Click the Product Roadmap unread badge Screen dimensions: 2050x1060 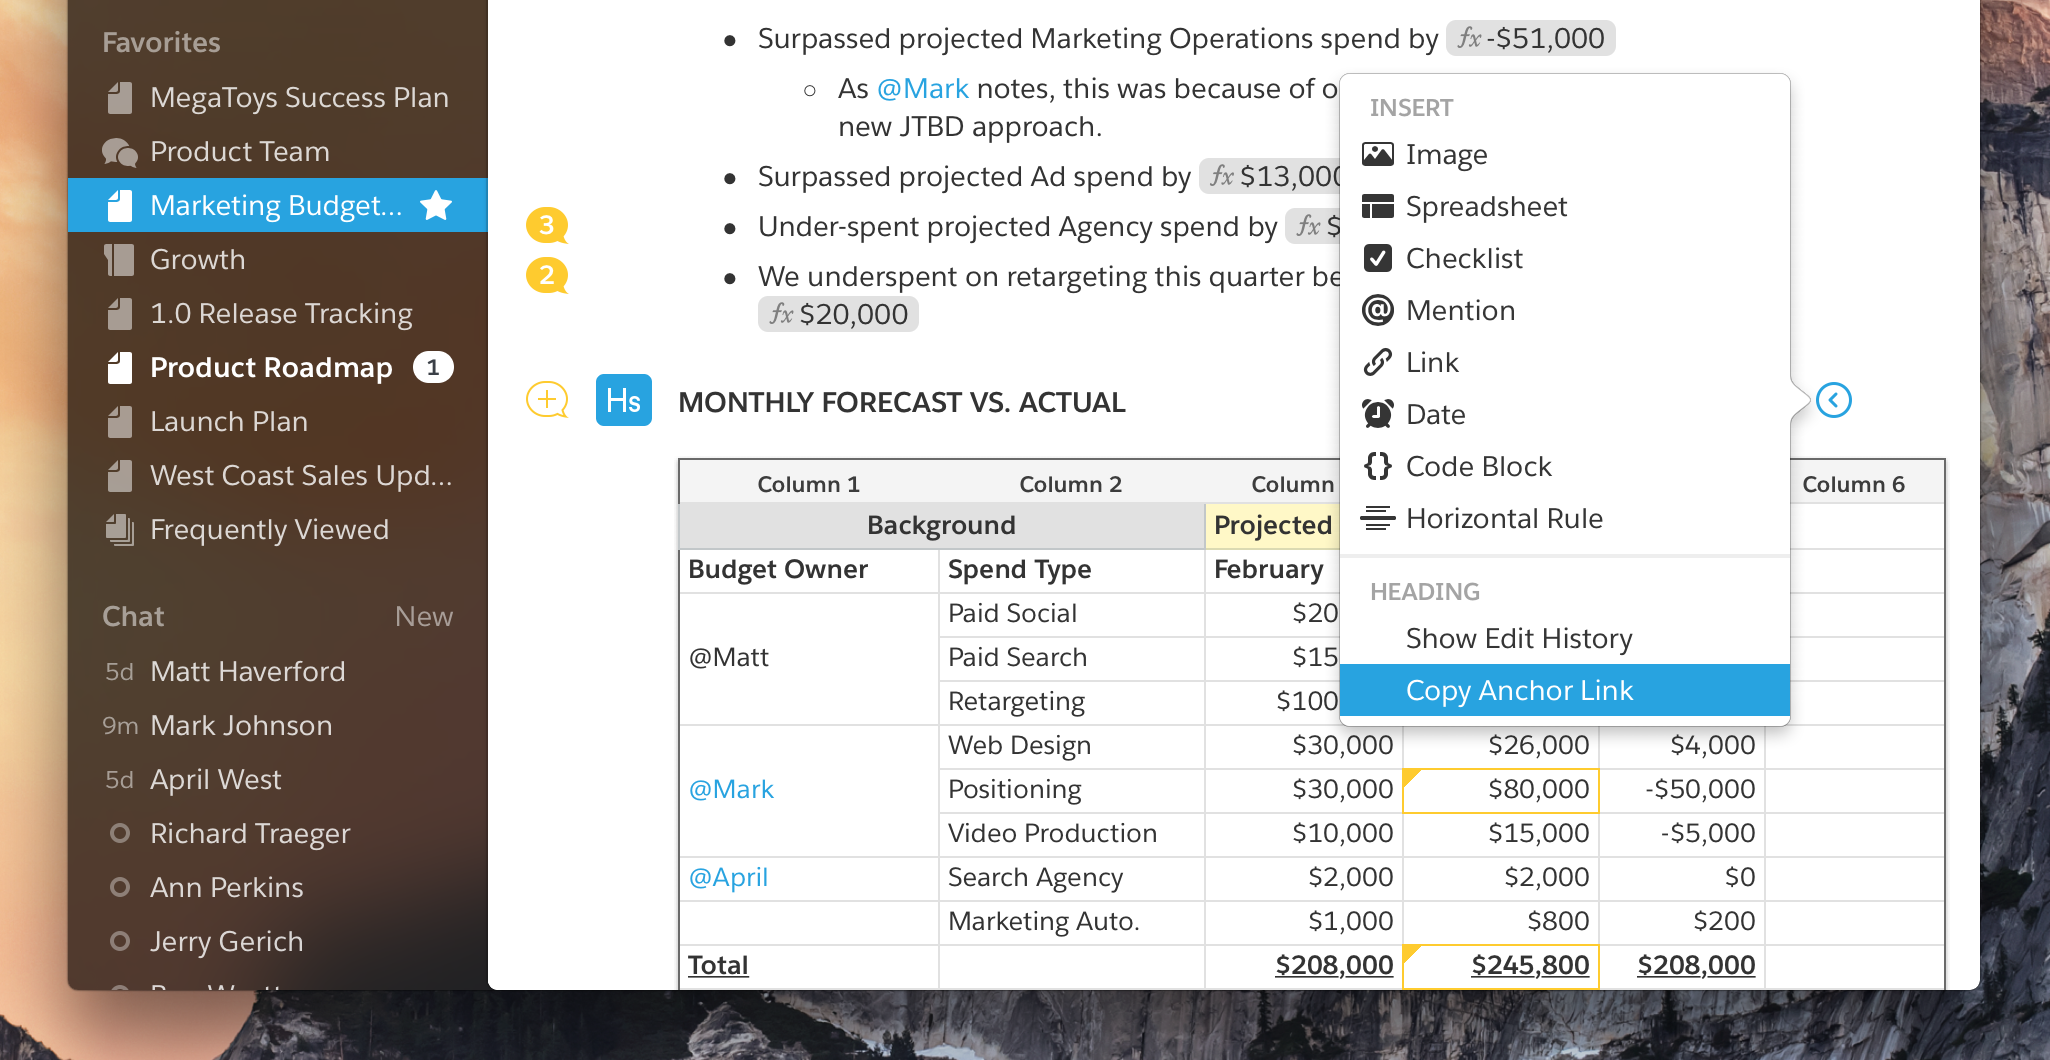[433, 368]
